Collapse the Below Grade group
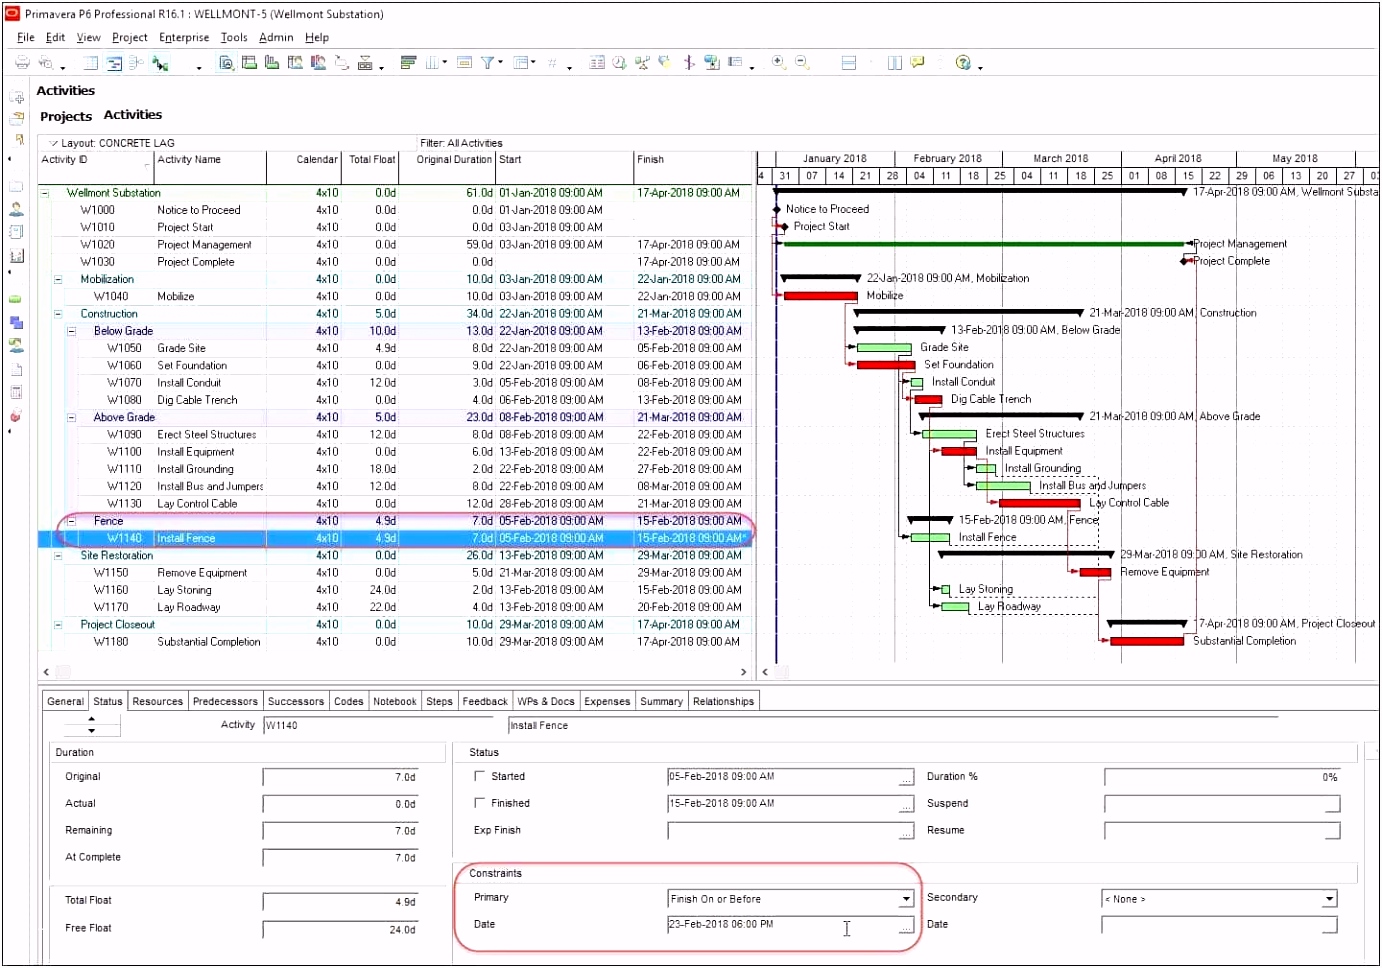The image size is (1382, 968). click(x=72, y=331)
